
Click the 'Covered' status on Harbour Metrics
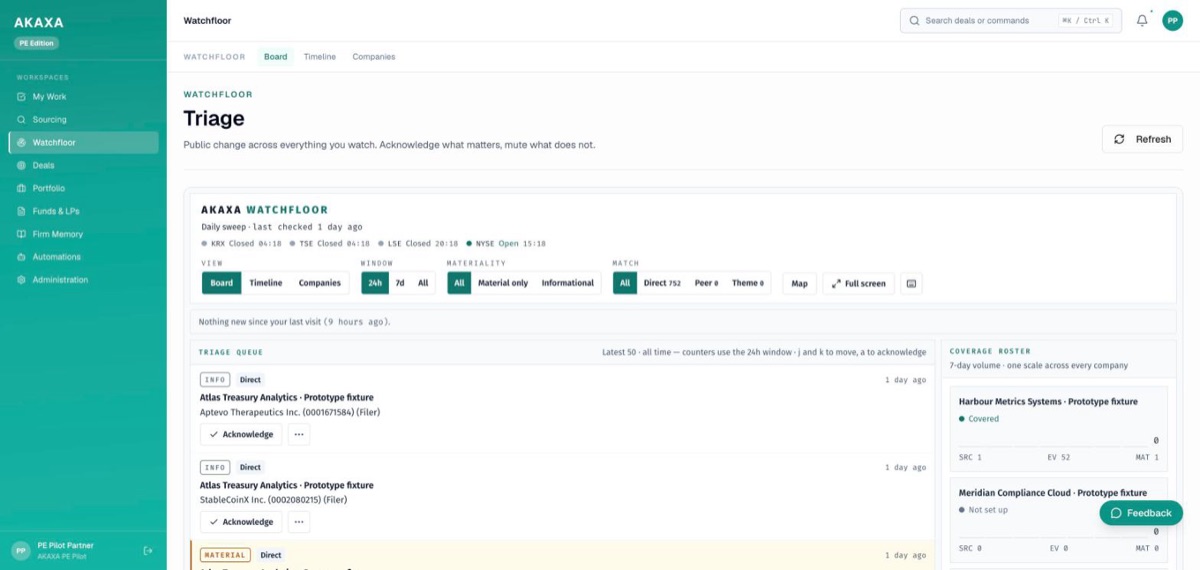point(979,419)
